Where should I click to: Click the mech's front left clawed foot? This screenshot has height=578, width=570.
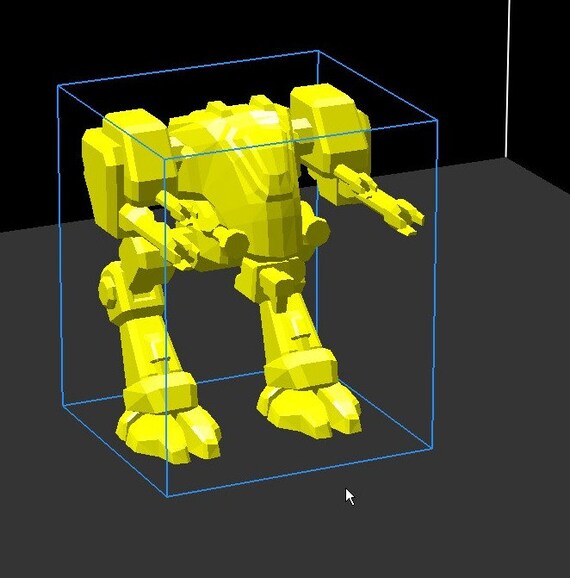click(x=168, y=435)
